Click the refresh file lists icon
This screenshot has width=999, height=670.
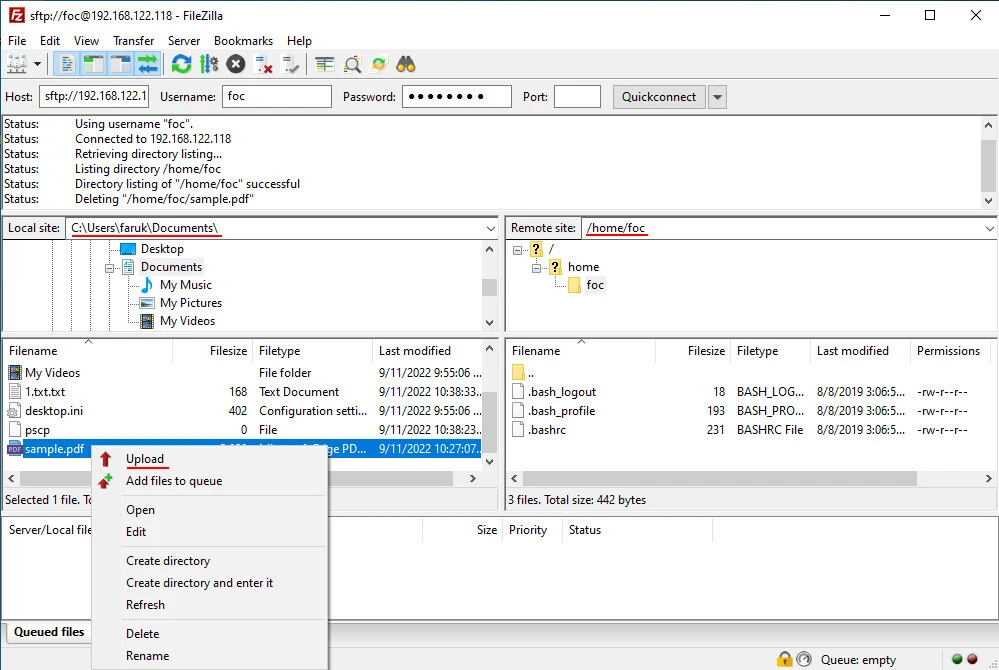[x=181, y=64]
